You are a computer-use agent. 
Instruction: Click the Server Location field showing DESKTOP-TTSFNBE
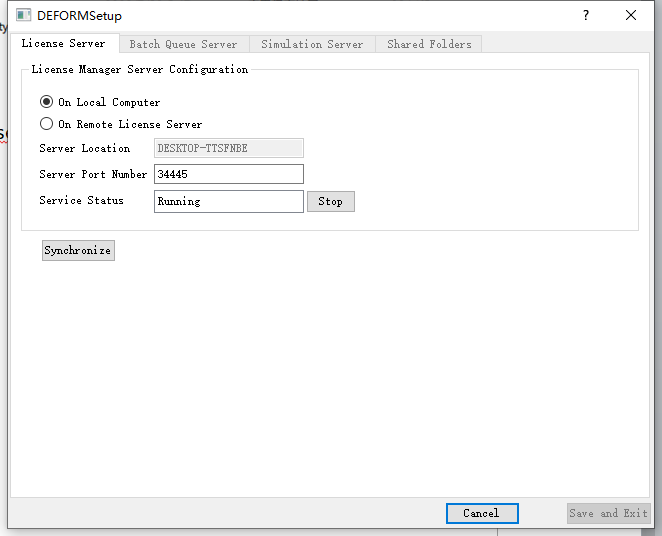coord(229,148)
